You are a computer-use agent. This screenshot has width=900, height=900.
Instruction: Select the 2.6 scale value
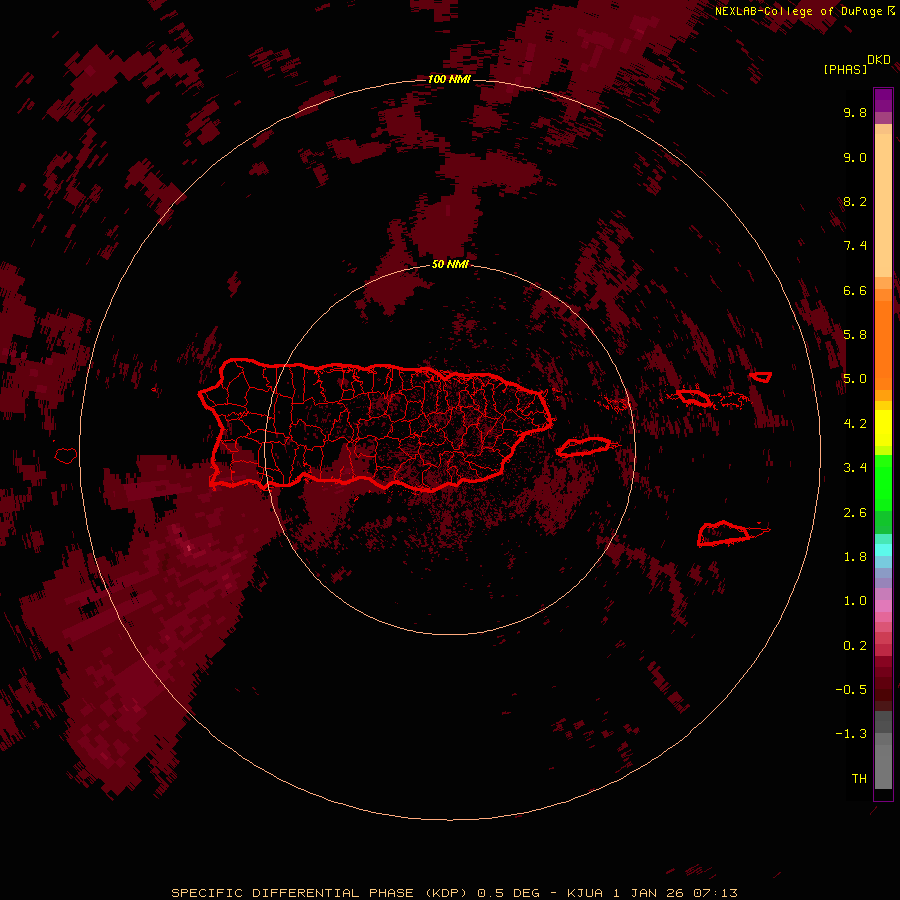855,512
